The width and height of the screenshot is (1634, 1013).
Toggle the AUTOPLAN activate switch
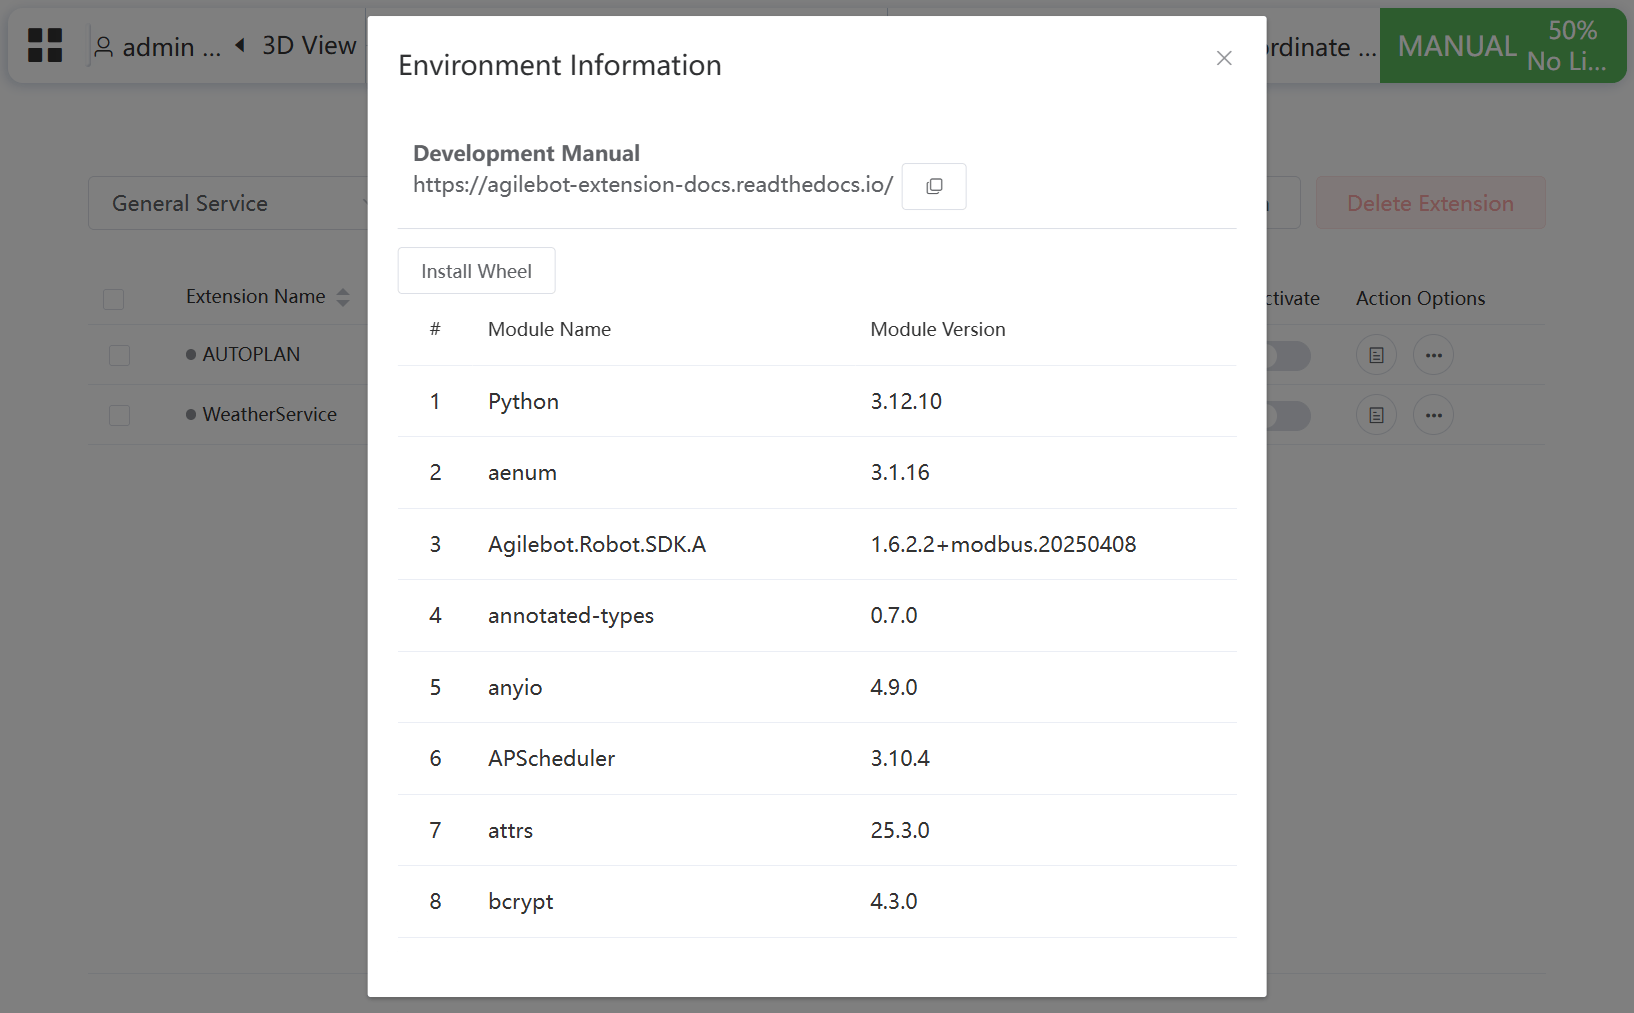coord(1288,355)
